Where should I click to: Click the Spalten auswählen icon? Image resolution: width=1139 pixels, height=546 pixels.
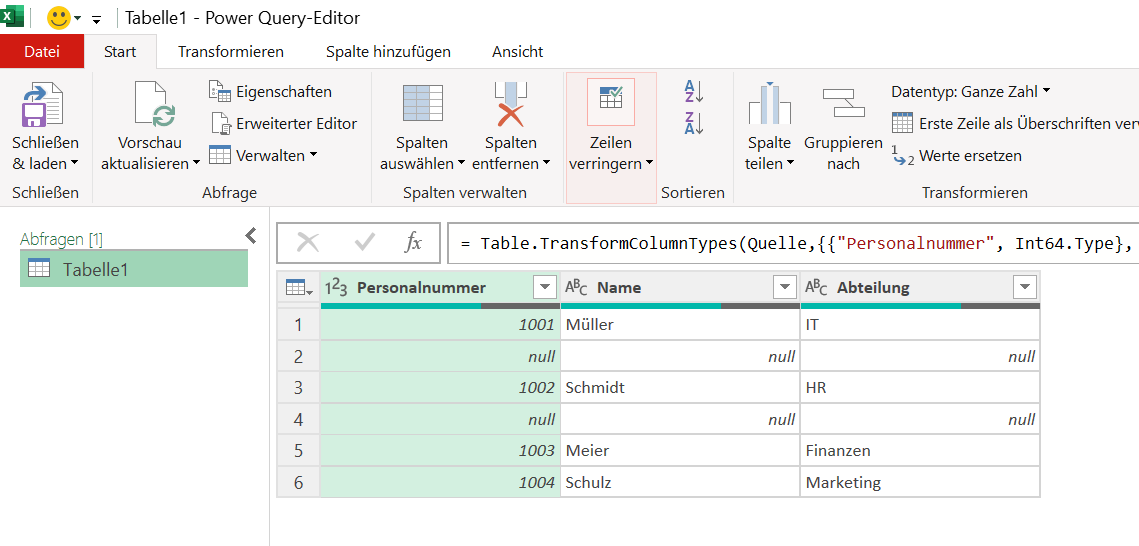[x=422, y=103]
